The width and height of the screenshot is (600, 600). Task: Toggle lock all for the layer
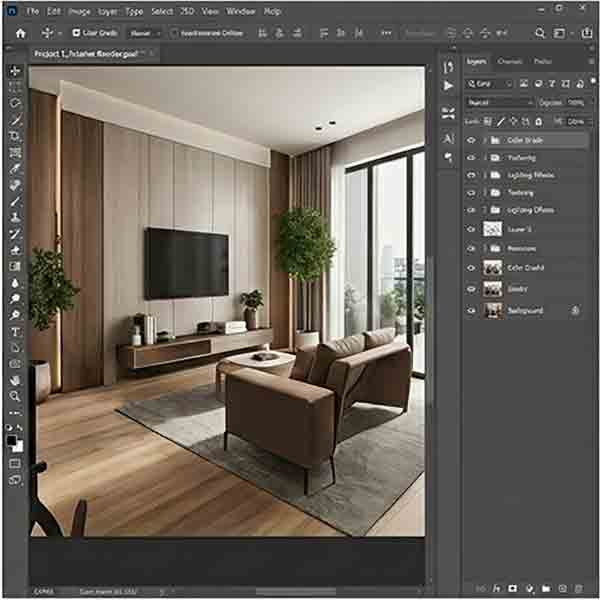click(x=539, y=122)
